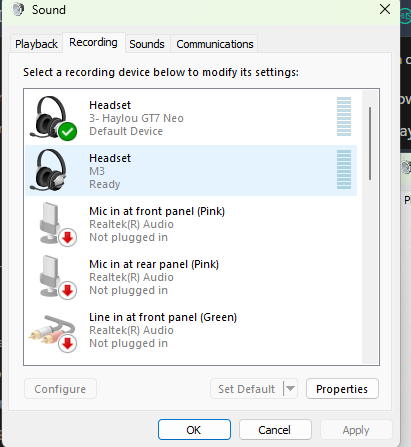Click the device list vertical scrollbar thumb
411x447 pixels.
370,143
